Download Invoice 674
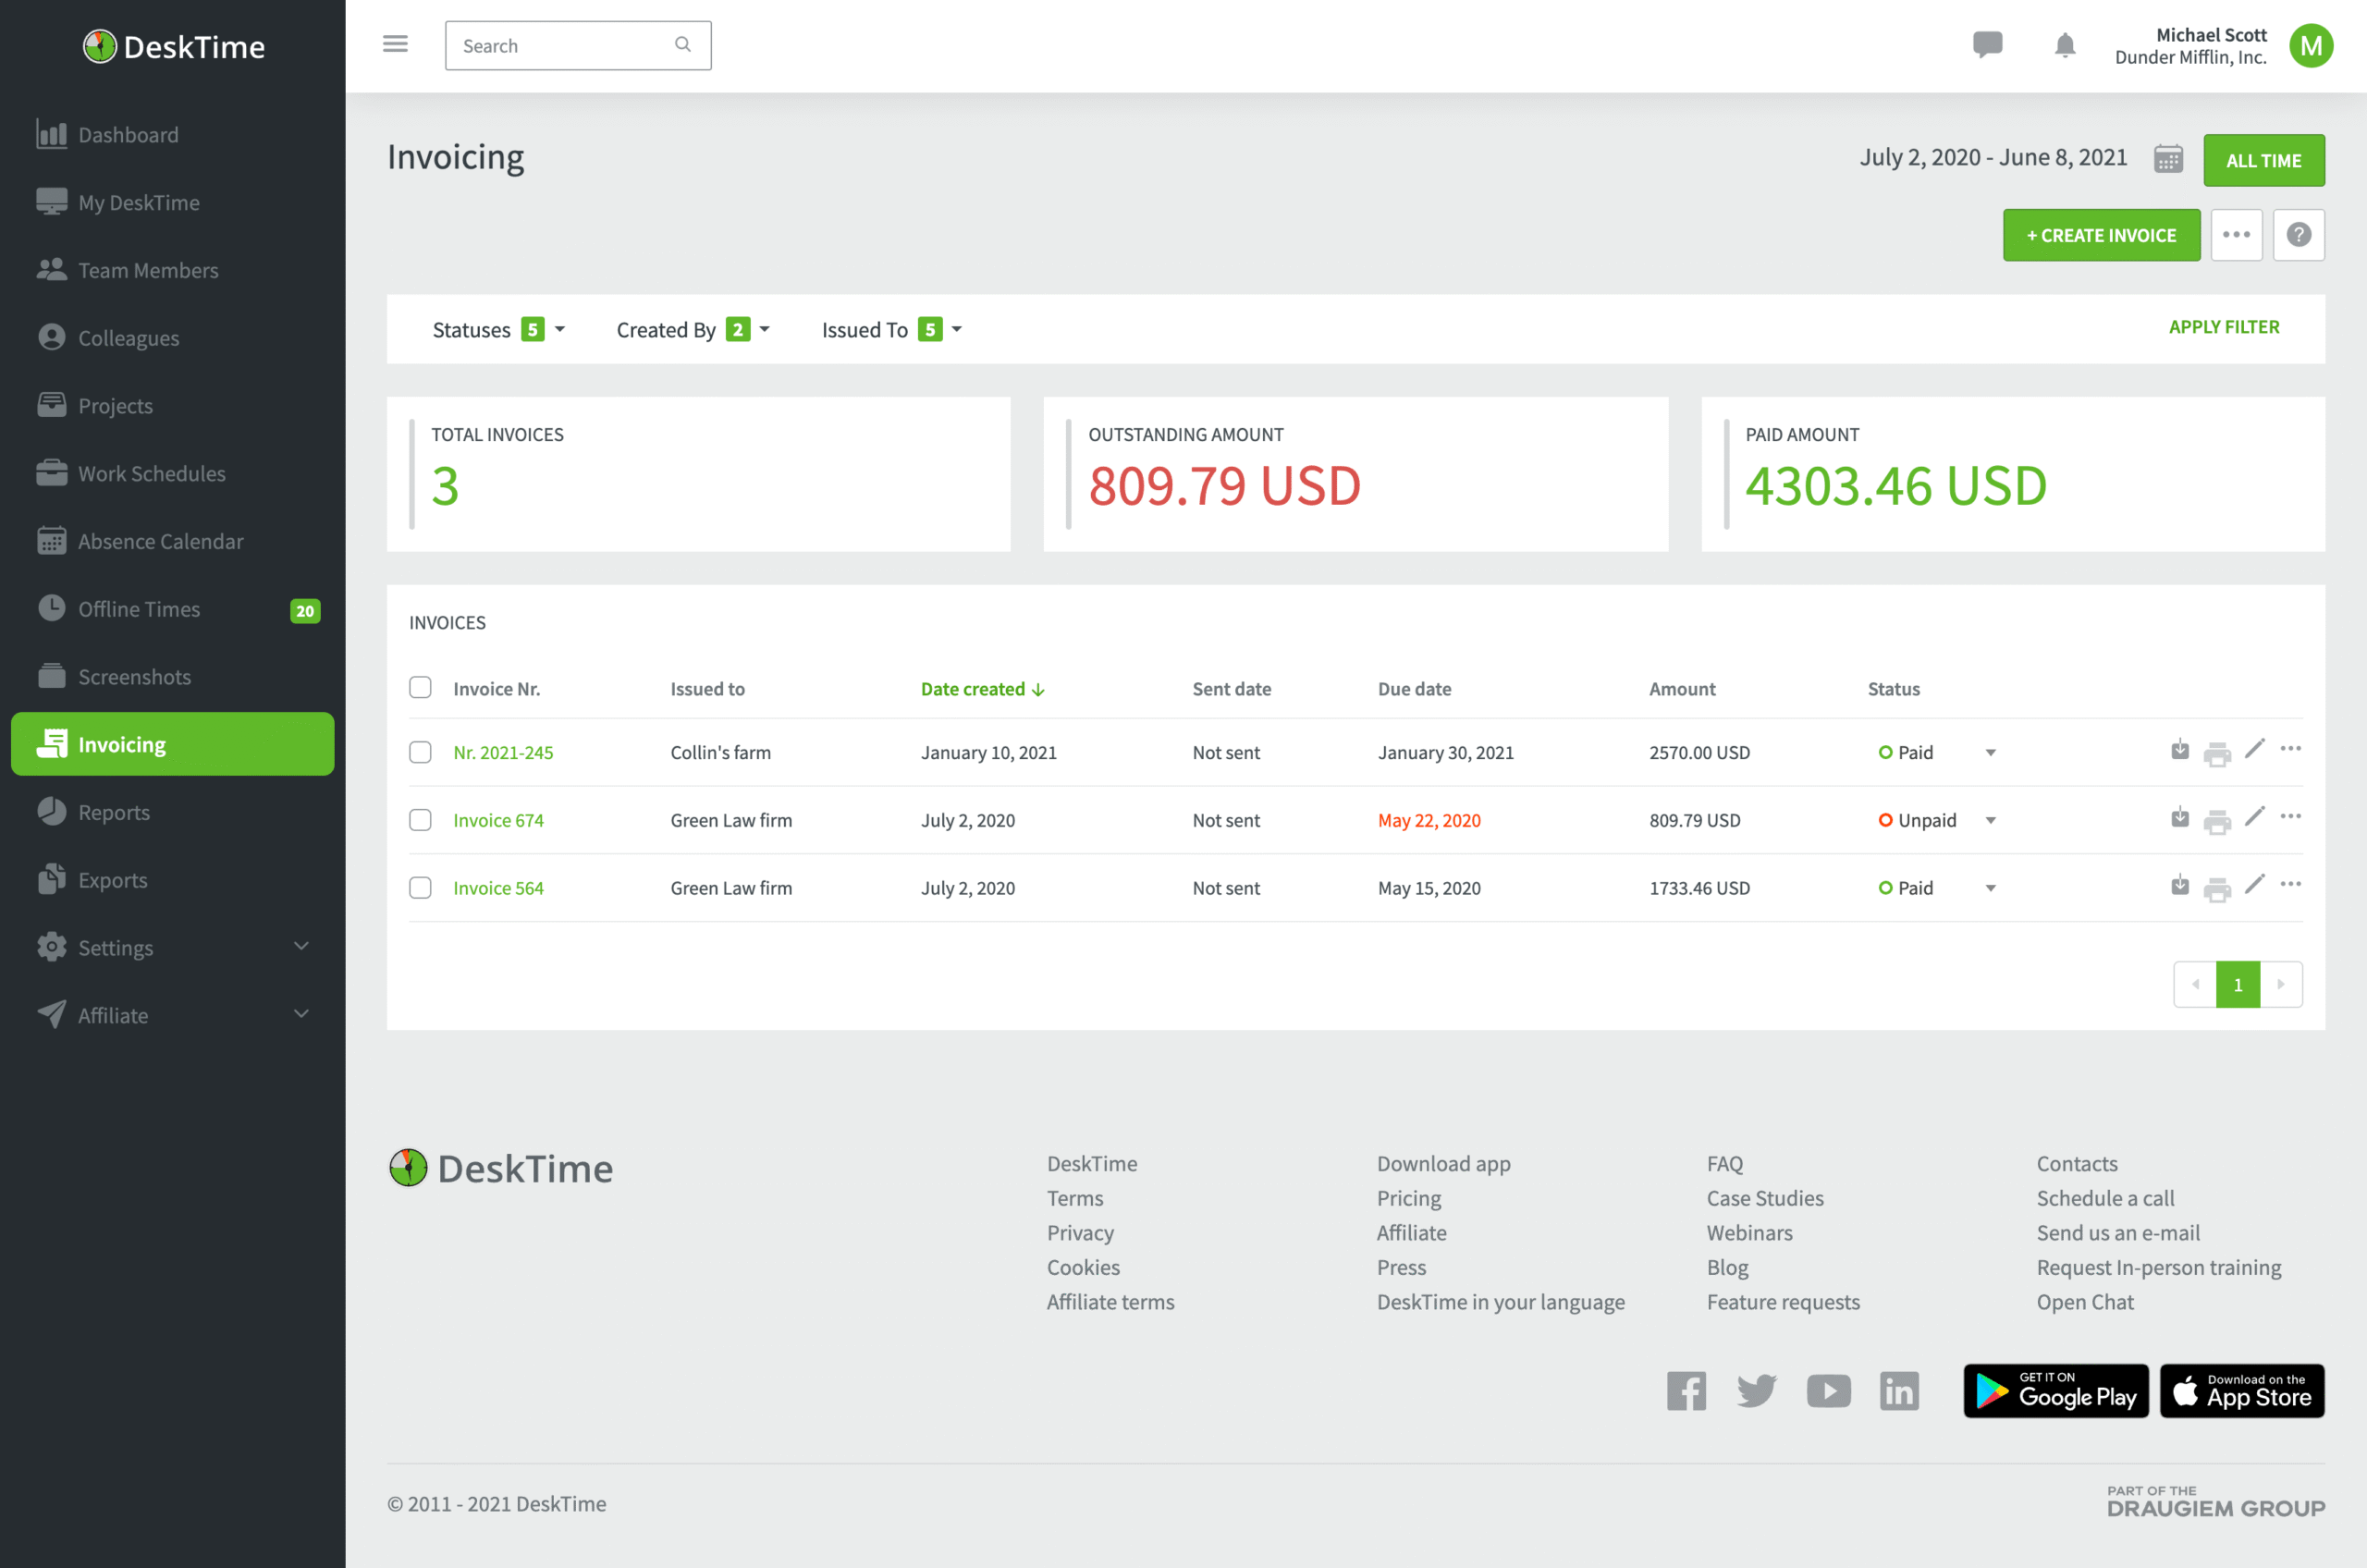 coord(2180,818)
